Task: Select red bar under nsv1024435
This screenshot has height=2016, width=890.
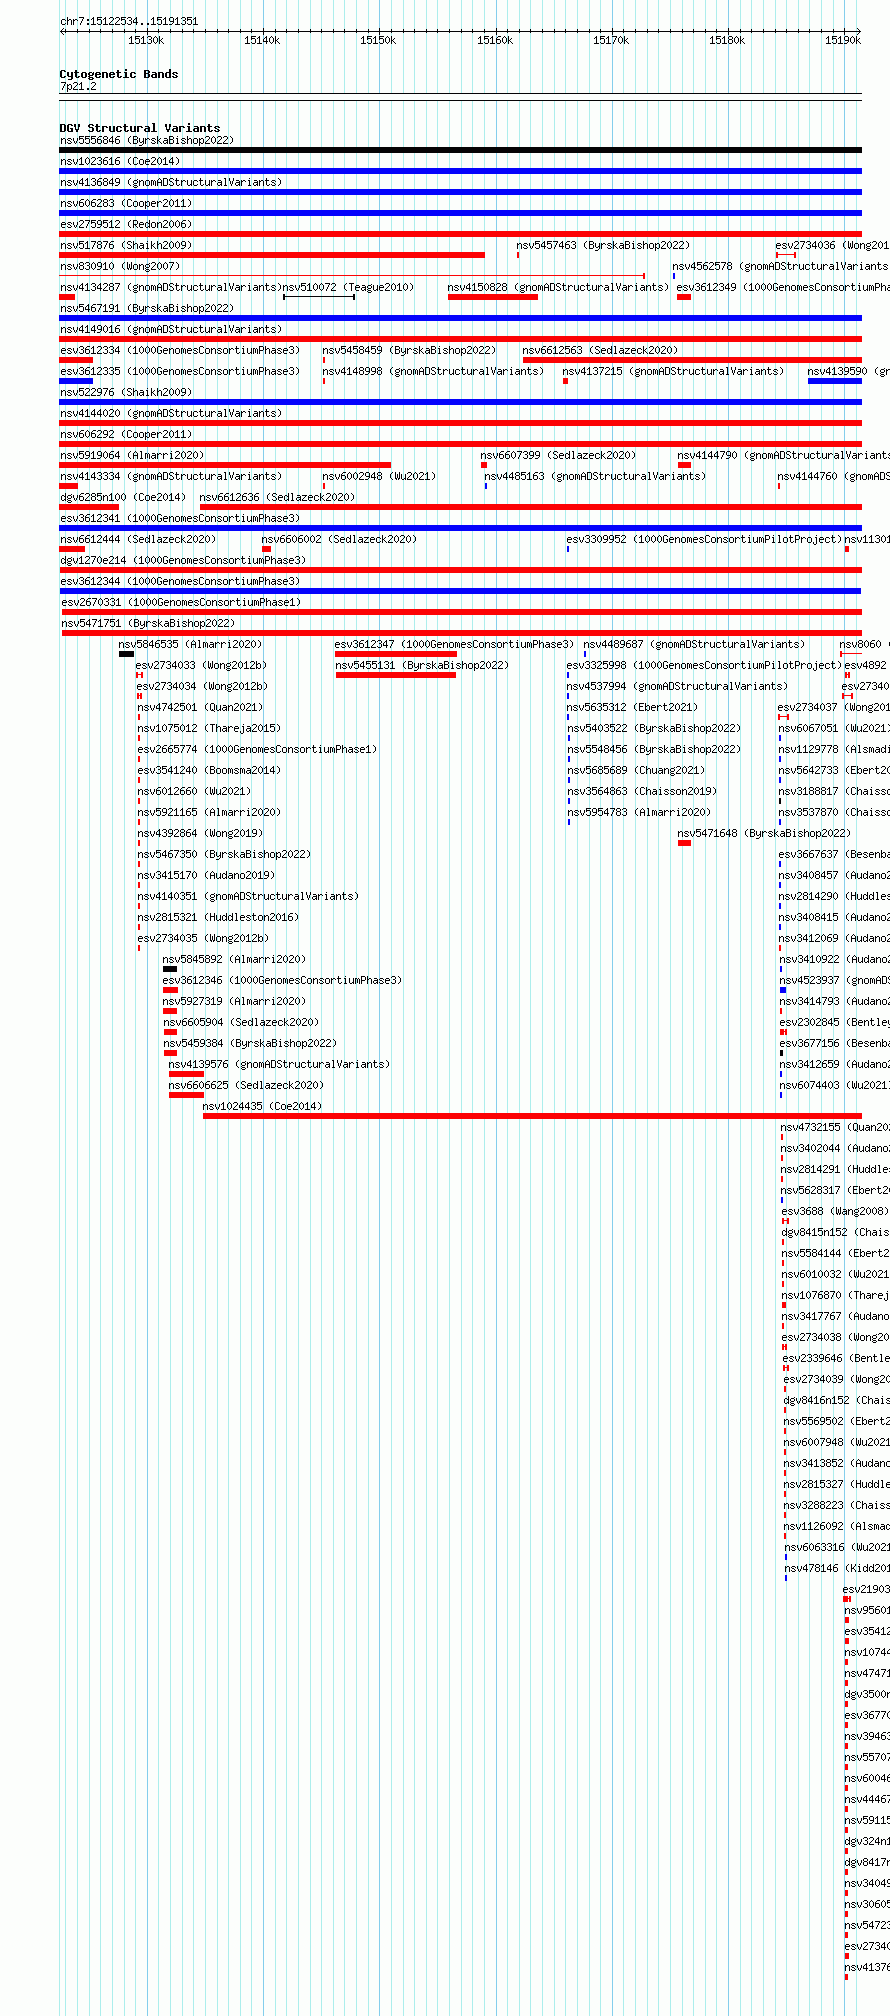Action: coord(532,1116)
